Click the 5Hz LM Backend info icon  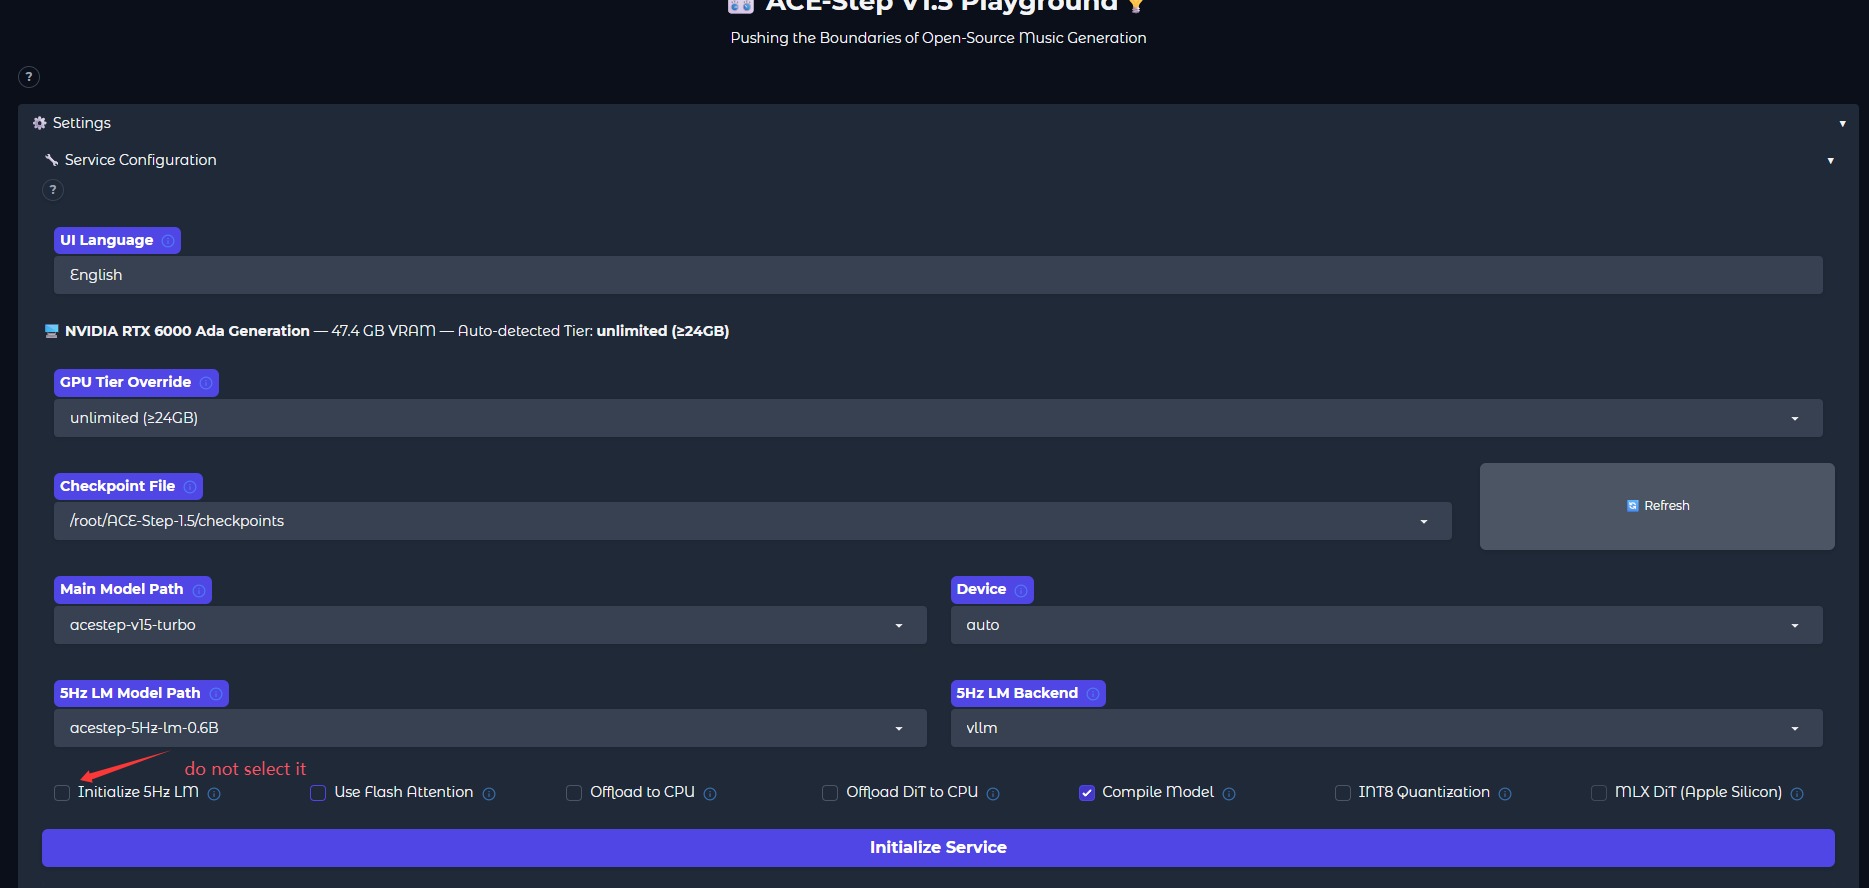pyautogui.click(x=1093, y=694)
